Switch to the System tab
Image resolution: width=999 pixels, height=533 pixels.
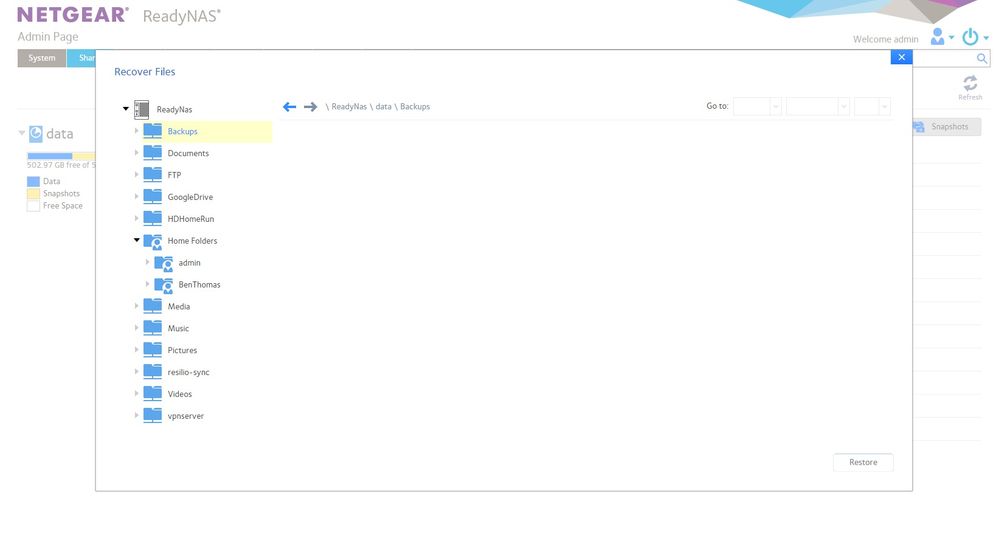pyautogui.click(x=42, y=58)
